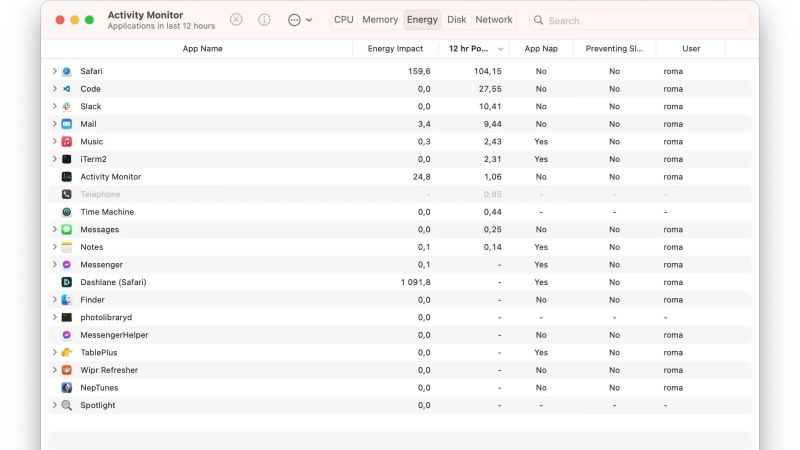Viewport: 800px width, 450px height.
Task: Click the stop process (X) toolbar icon
Action: coord(236,20)
